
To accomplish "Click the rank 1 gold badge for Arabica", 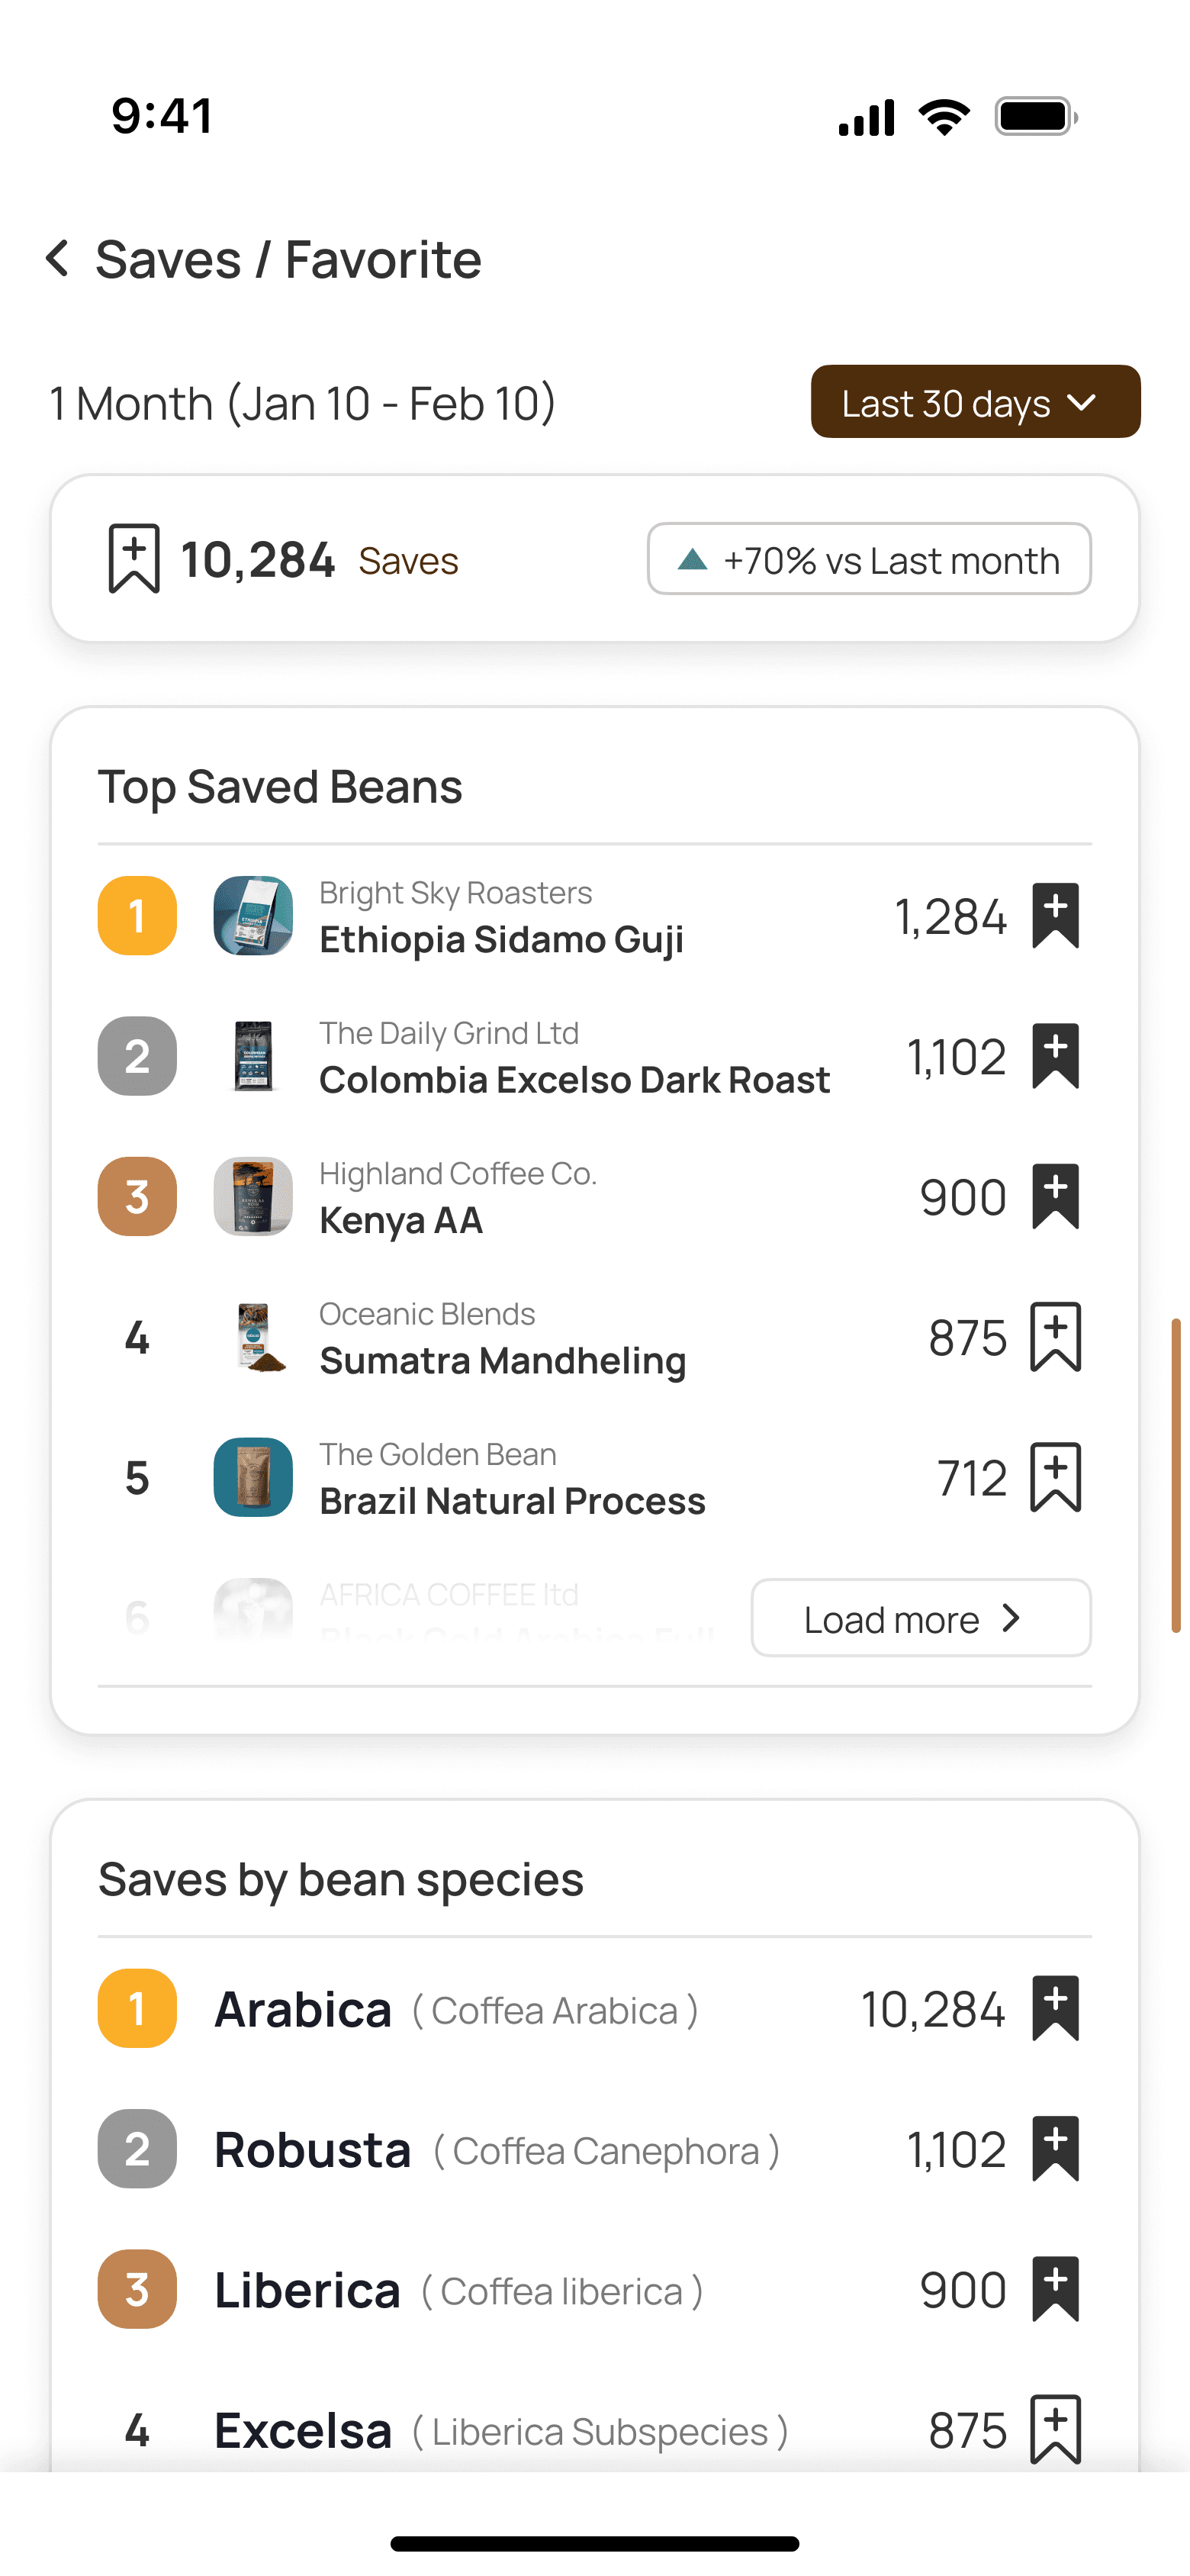I will (137, 2009).
